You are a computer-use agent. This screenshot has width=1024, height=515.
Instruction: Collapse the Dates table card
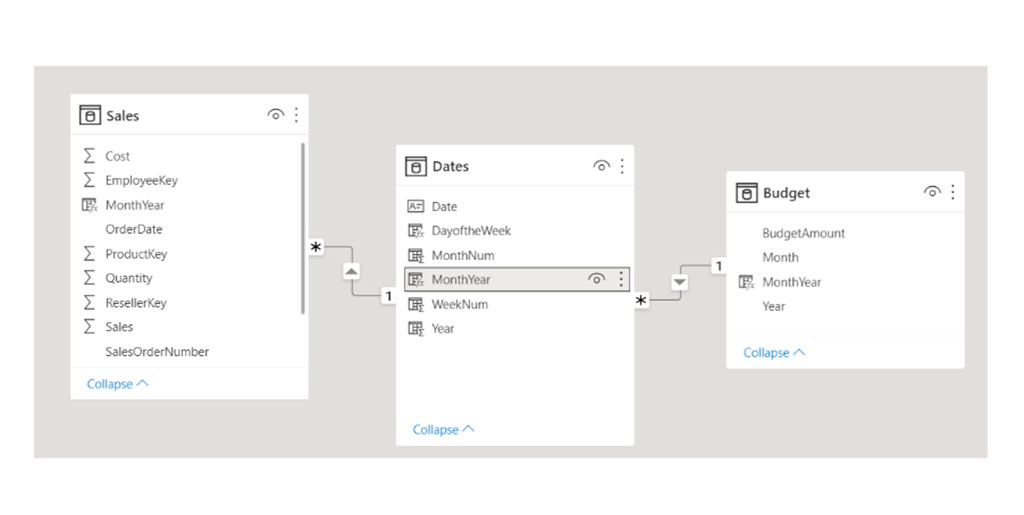pyautogui.click(x=443, y=430)
